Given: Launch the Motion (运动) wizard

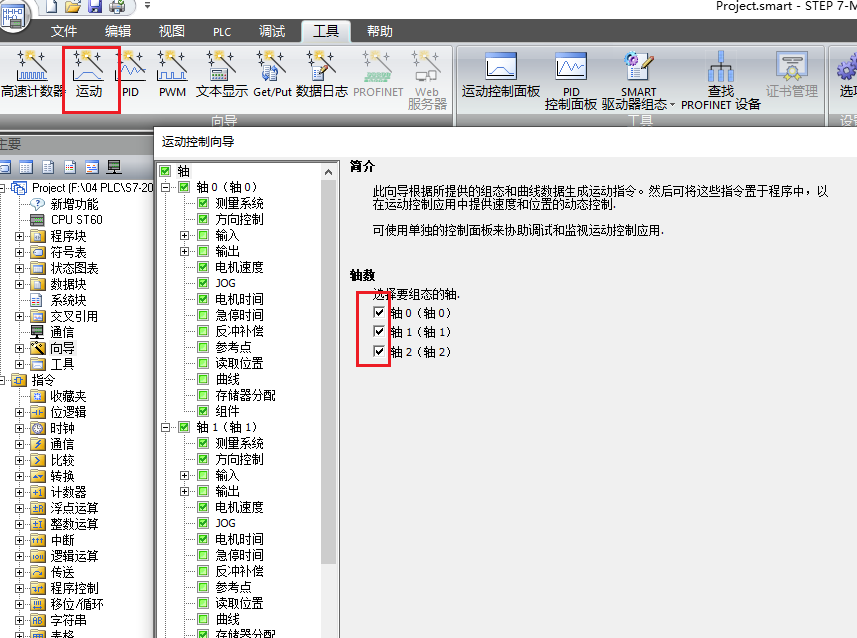Looking at the screenshot, I should [x=89, y=74].
